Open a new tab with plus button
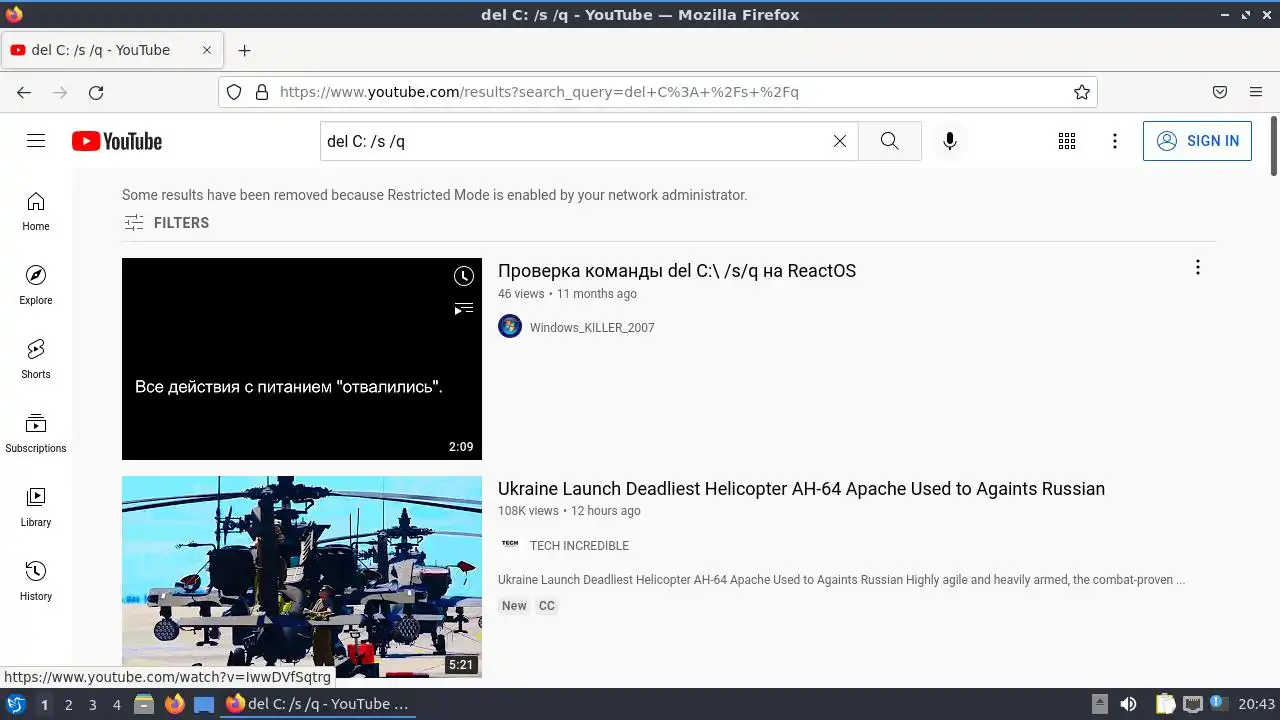Screen dimensions: 1280x720 [x=244, y=50]
